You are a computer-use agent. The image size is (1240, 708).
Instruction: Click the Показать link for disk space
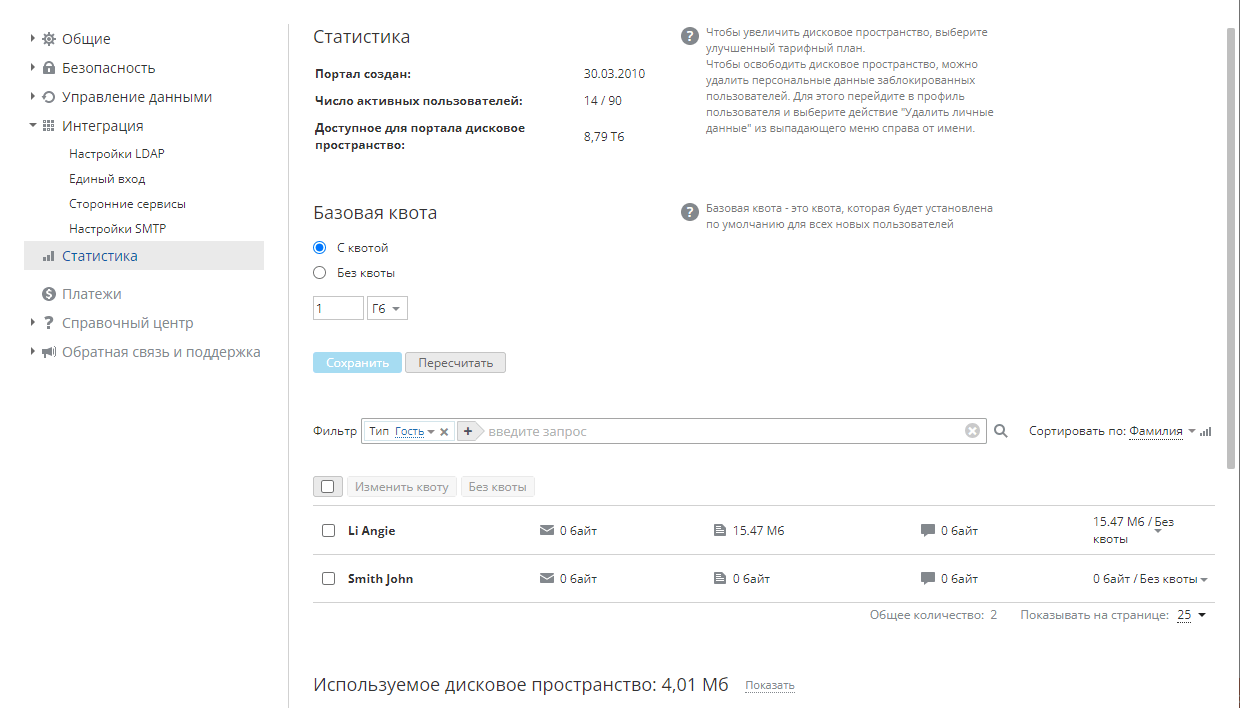(770, 686)
